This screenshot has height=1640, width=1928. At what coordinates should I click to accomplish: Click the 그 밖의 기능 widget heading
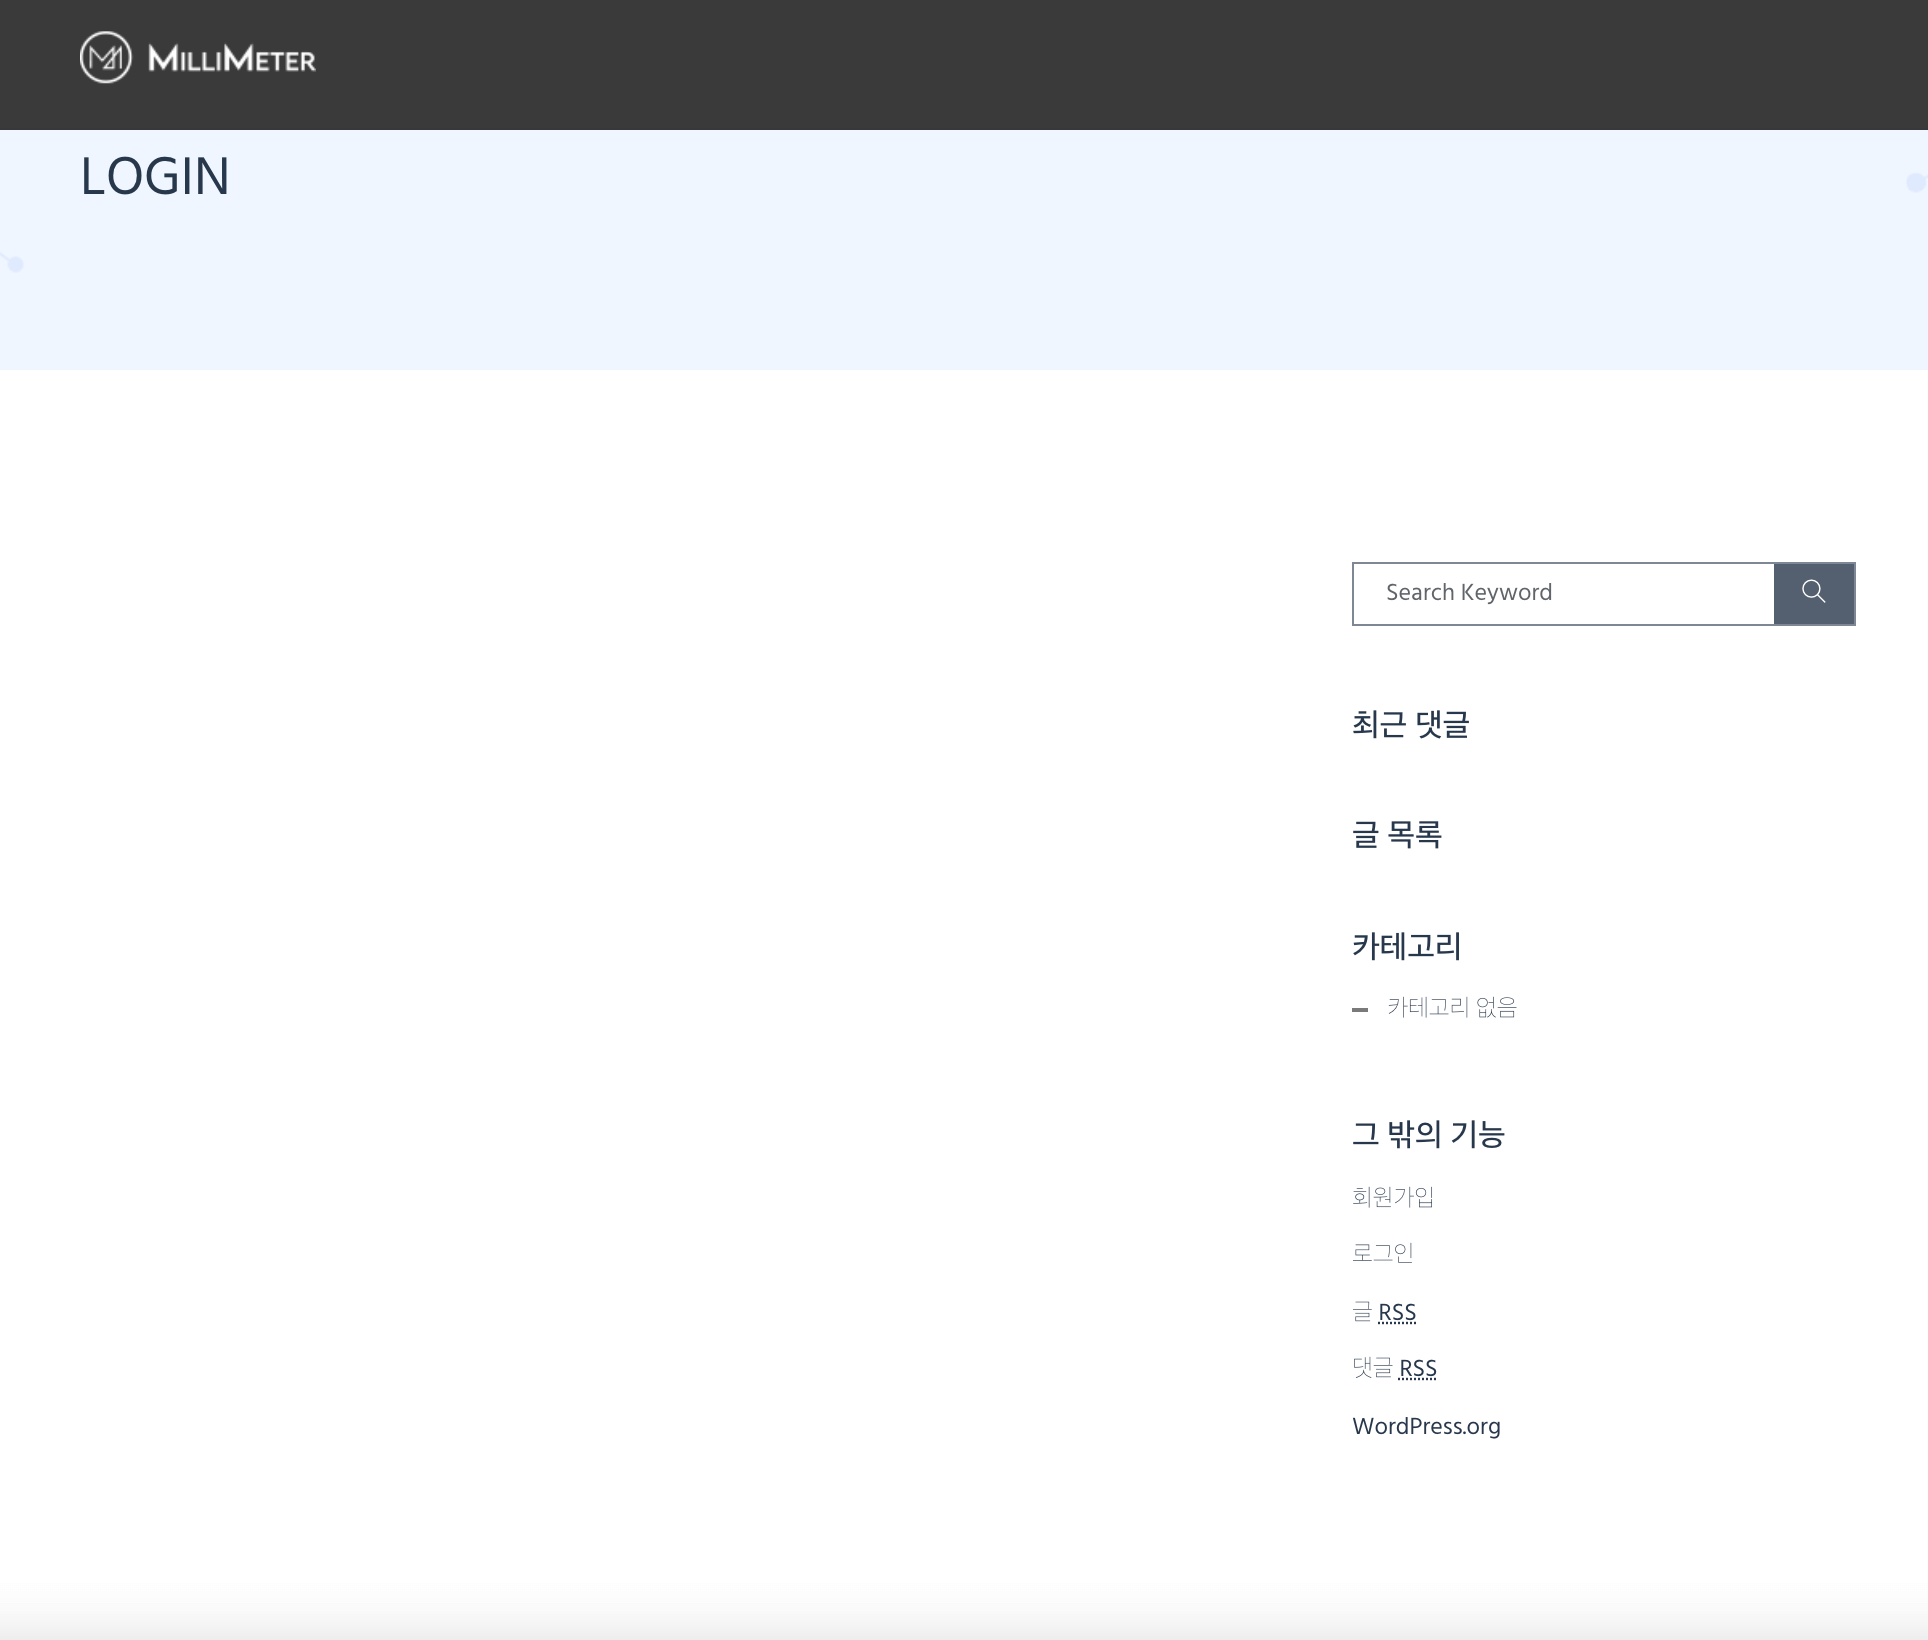1427,1134
